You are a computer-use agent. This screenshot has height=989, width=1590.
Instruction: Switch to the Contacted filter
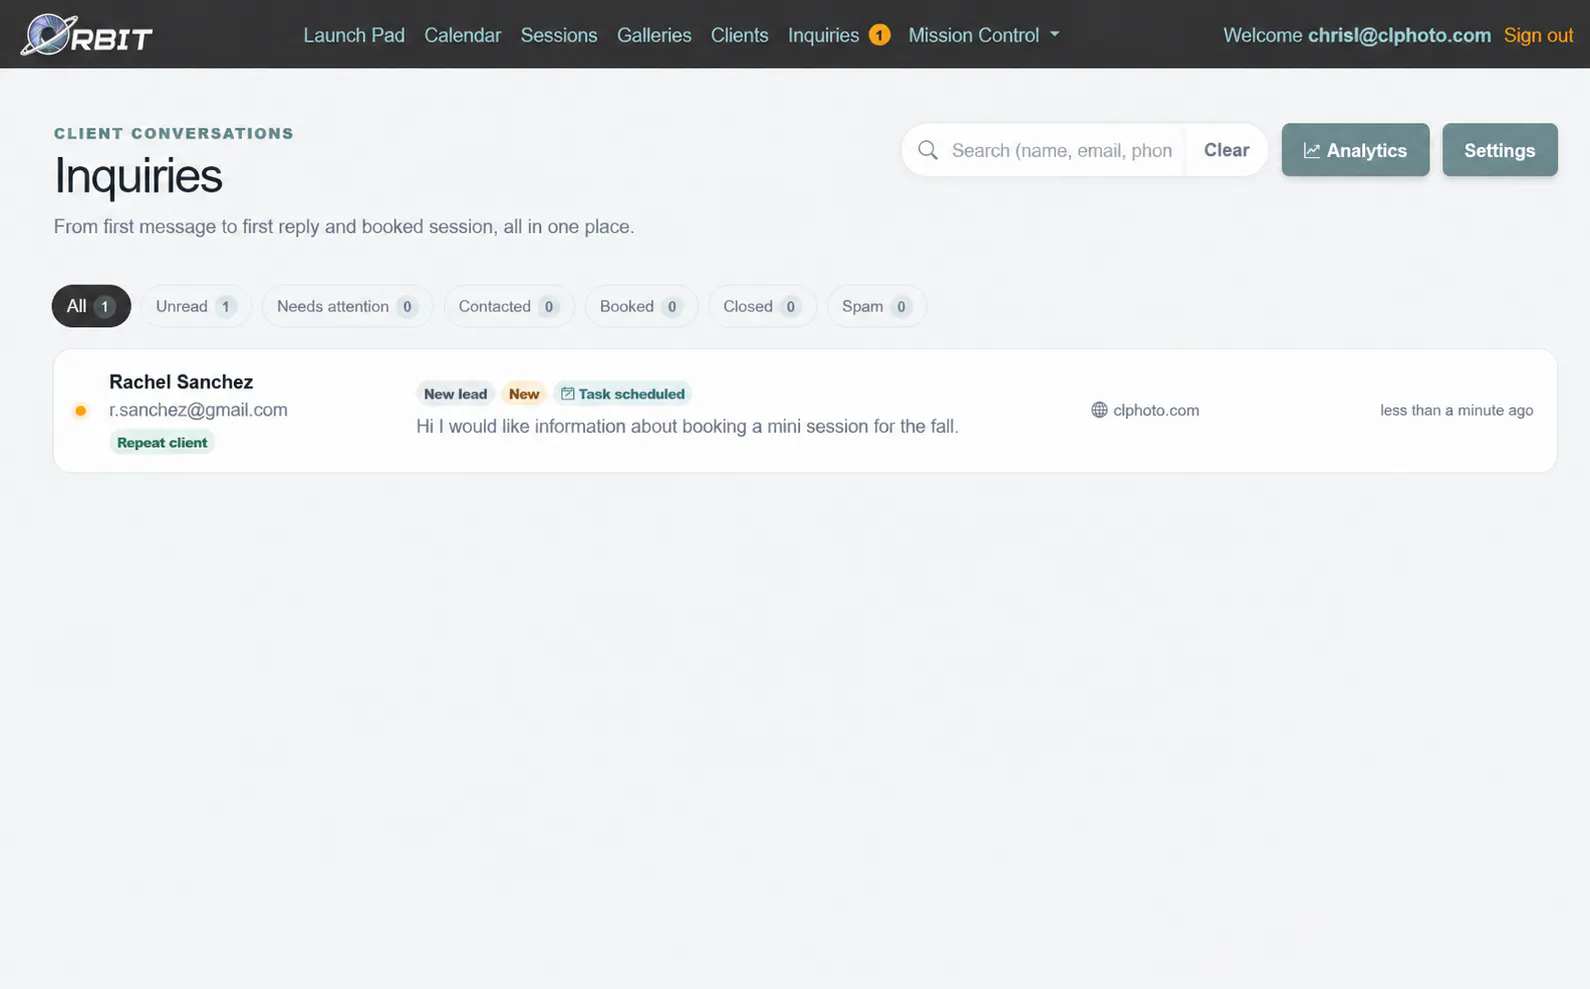coord(509,306)
